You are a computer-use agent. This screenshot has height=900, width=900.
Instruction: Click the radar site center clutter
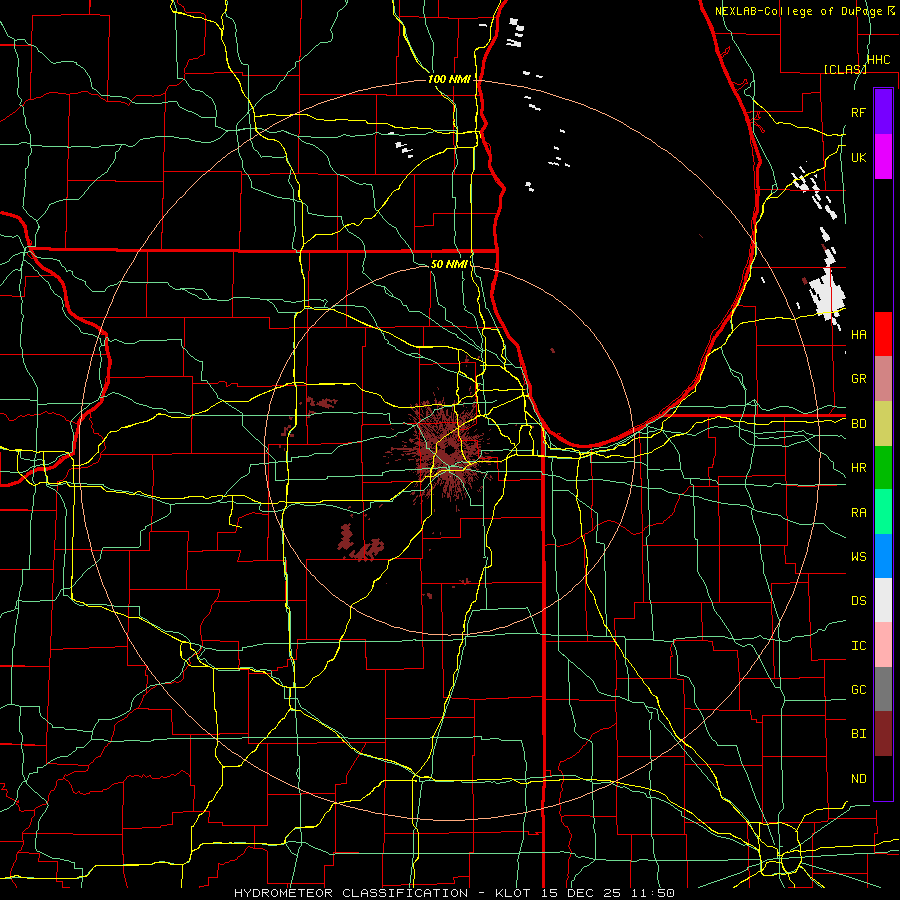pyautogui.click(x=448, y=451)
